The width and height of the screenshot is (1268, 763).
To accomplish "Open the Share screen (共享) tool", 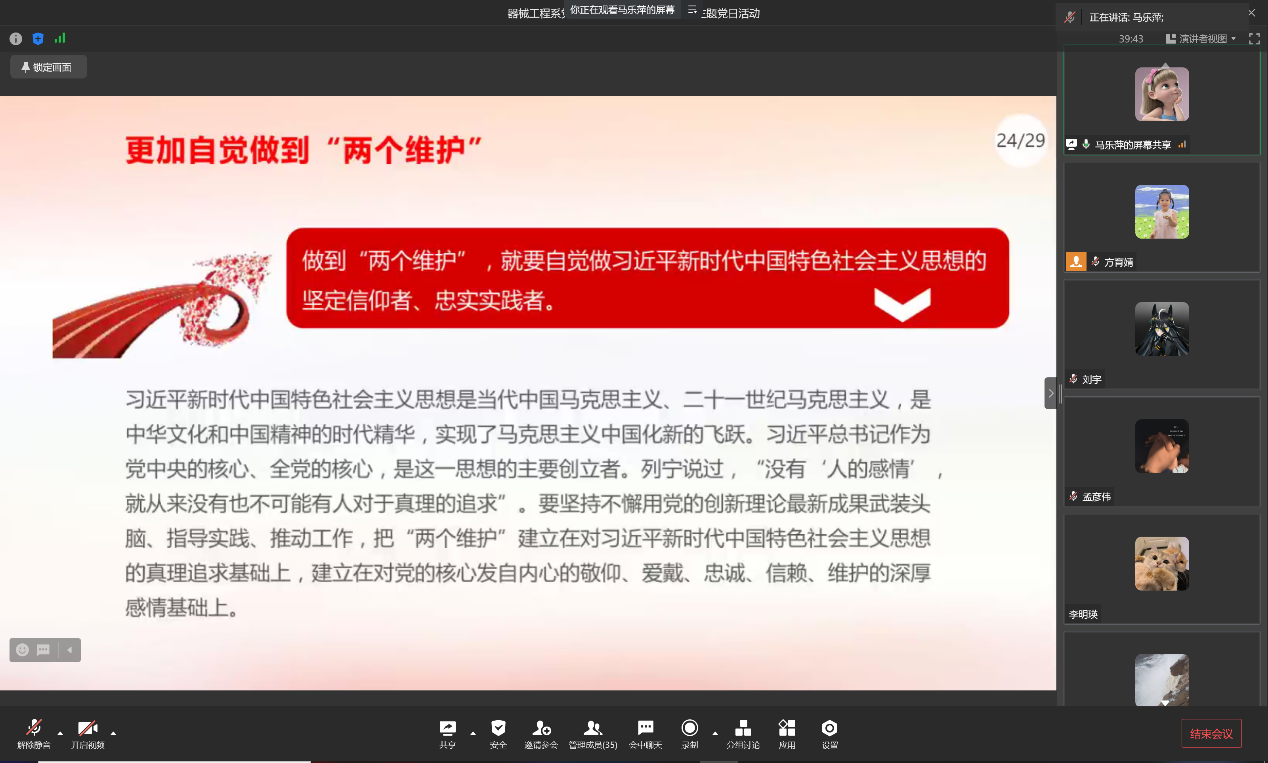I will pos(447,733).
